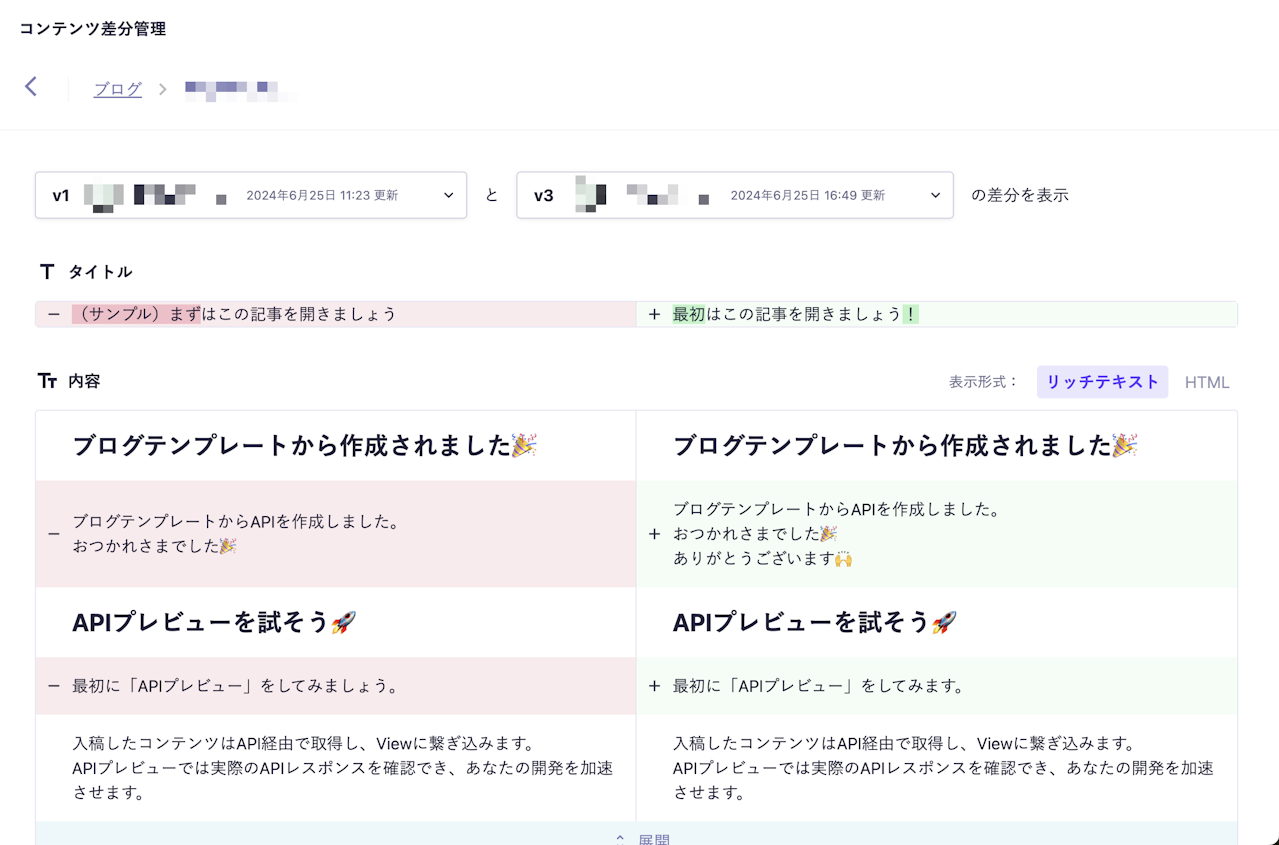
Task: Click the chevron-up icon above 展開
Action: coord(619,837)
